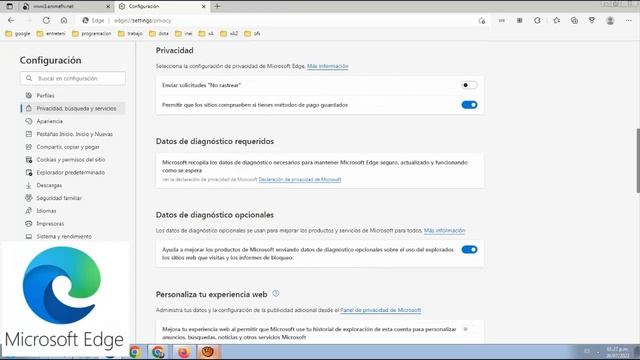Turn off optional diagnostic data toggle
Image resolution: width=640 pixels, height=360 pixels.
469,249
